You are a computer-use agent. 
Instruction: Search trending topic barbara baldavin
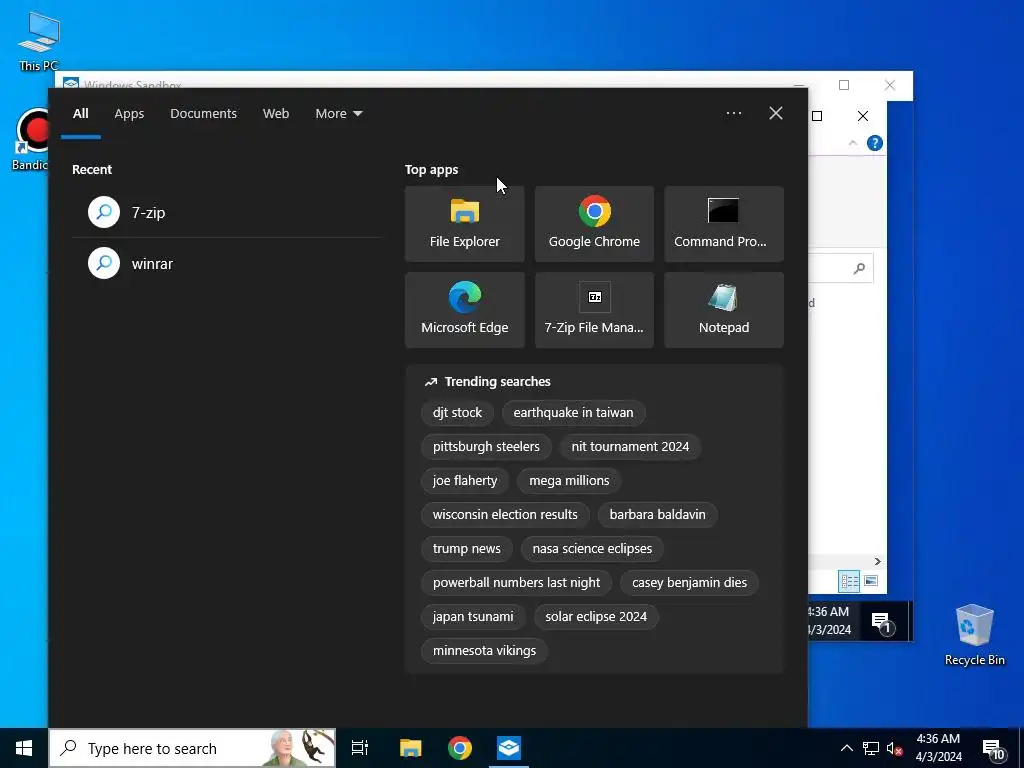(x=658, y=515)
